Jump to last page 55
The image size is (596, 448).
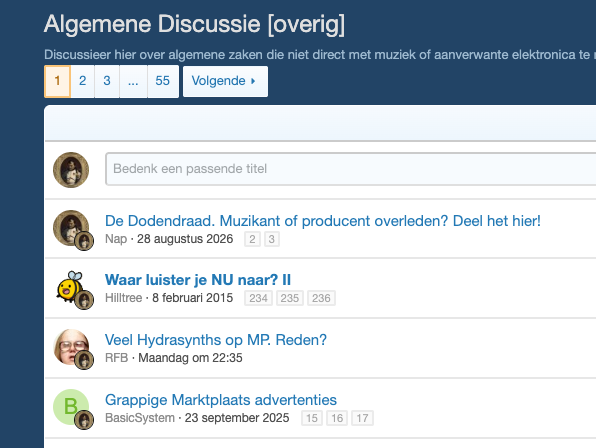point(163,81)
